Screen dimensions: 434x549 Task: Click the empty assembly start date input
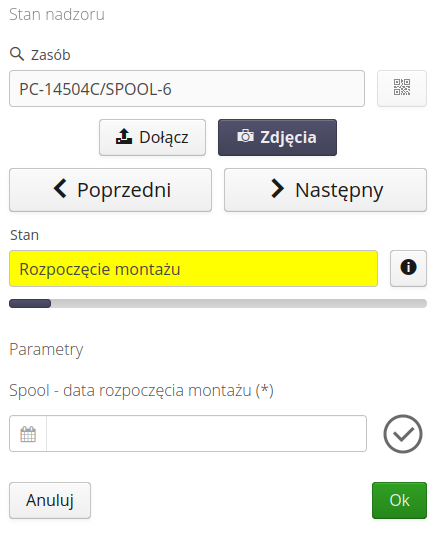click(206, 433)
